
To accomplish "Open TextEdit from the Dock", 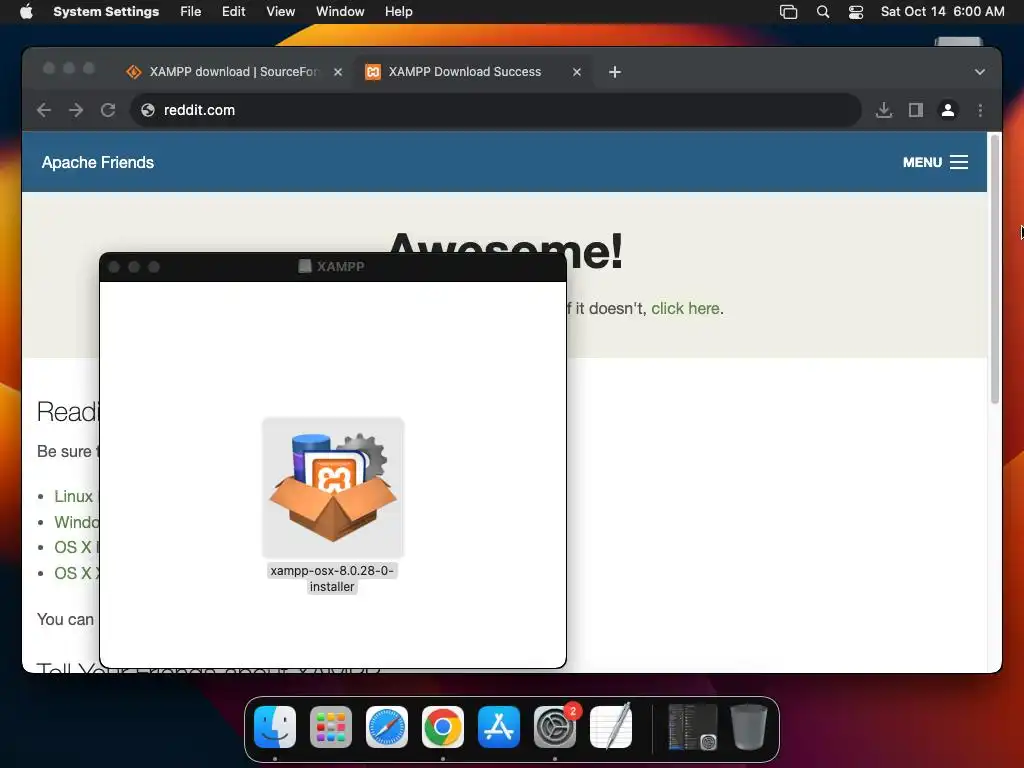I will 611,726.
